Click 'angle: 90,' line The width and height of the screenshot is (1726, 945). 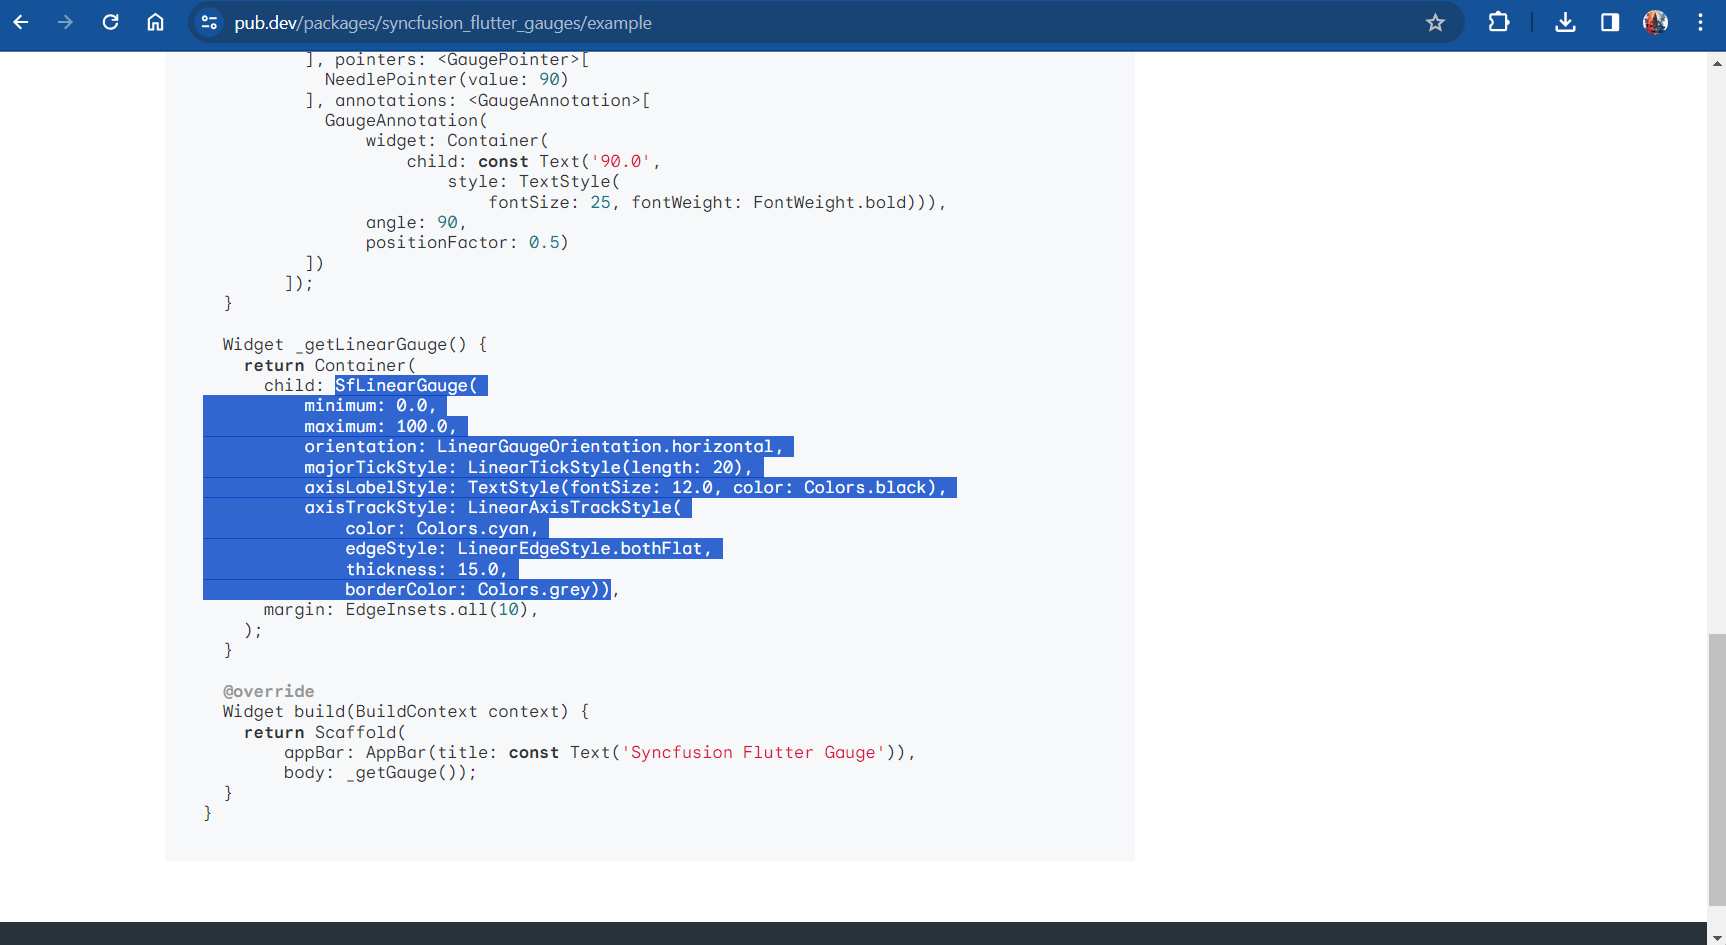pos(416,223)
